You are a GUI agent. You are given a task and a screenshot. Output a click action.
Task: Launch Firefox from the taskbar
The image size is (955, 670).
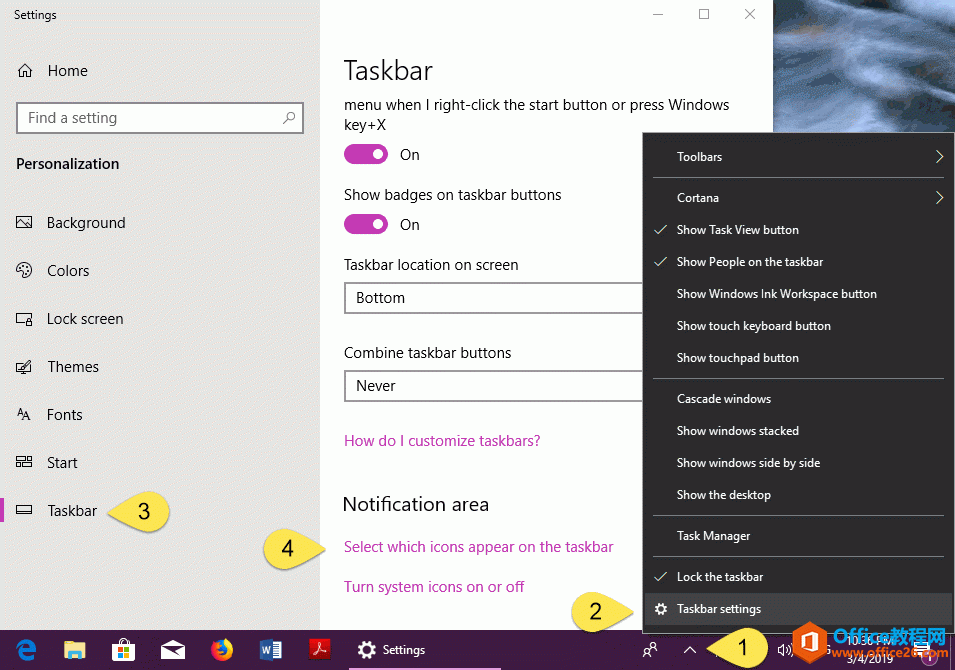[221, 650]
